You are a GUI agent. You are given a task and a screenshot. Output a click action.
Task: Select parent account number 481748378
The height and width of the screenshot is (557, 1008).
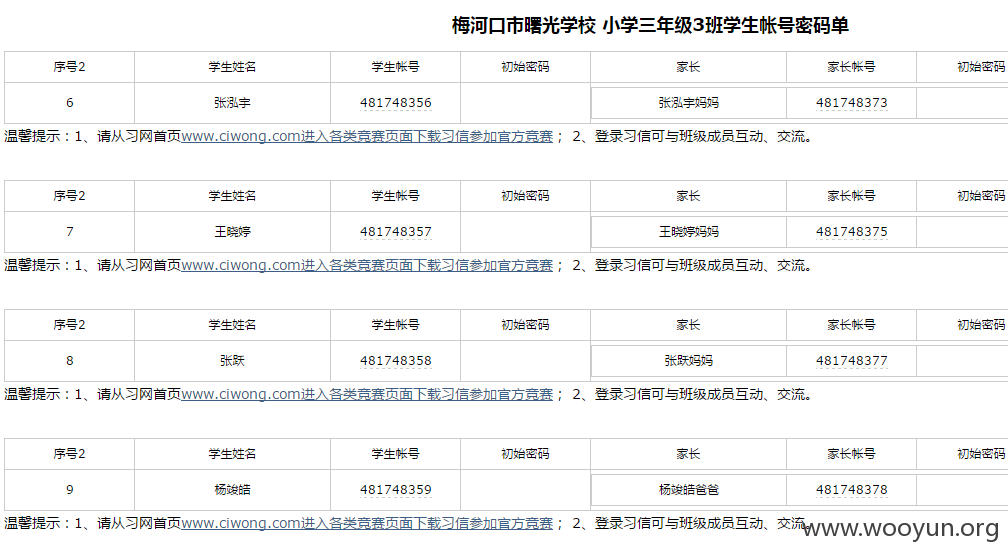[851, 489]
